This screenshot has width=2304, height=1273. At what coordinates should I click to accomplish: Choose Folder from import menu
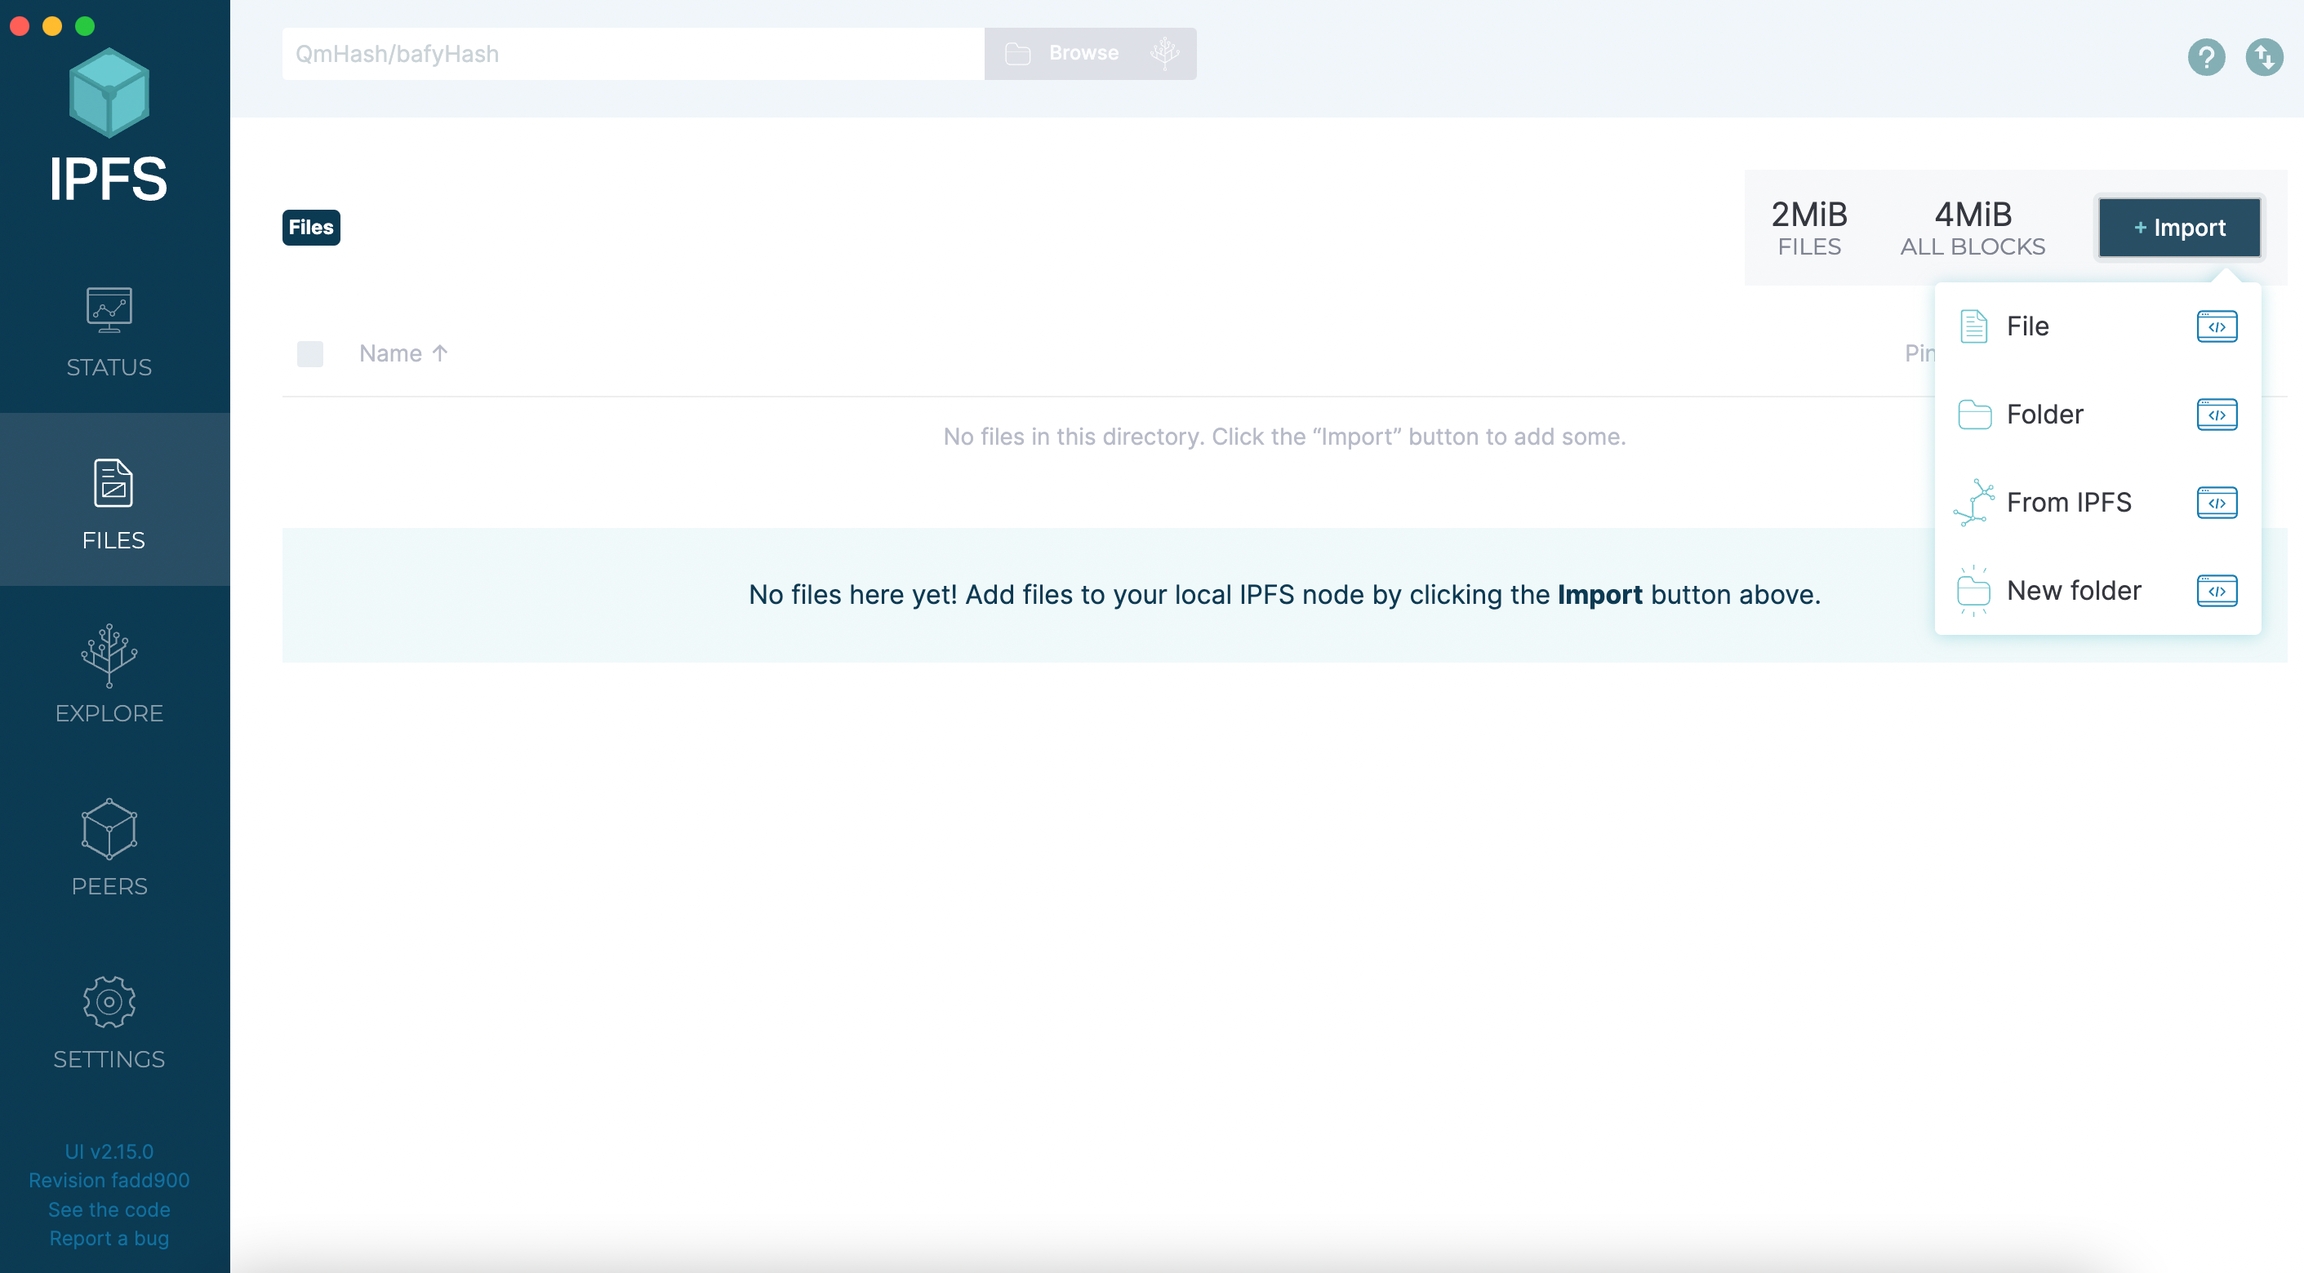pos(2097,414)
